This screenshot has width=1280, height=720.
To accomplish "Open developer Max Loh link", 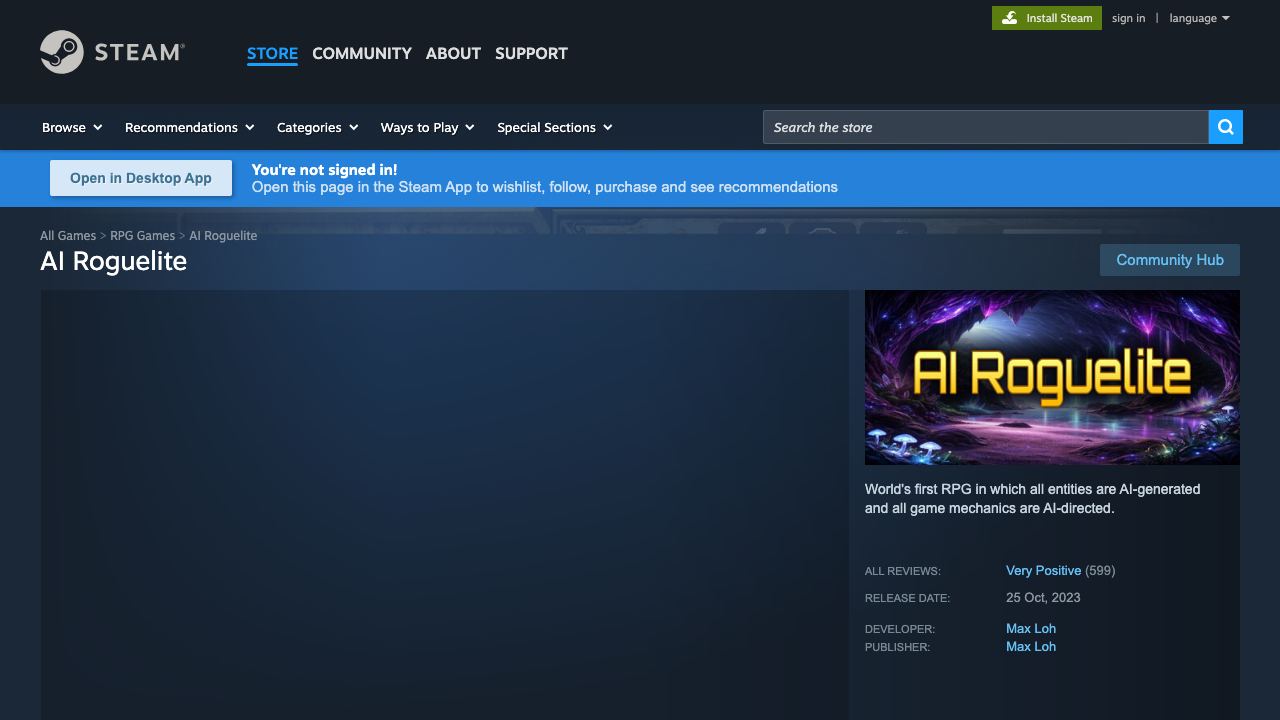I will tap(1031, 628).
